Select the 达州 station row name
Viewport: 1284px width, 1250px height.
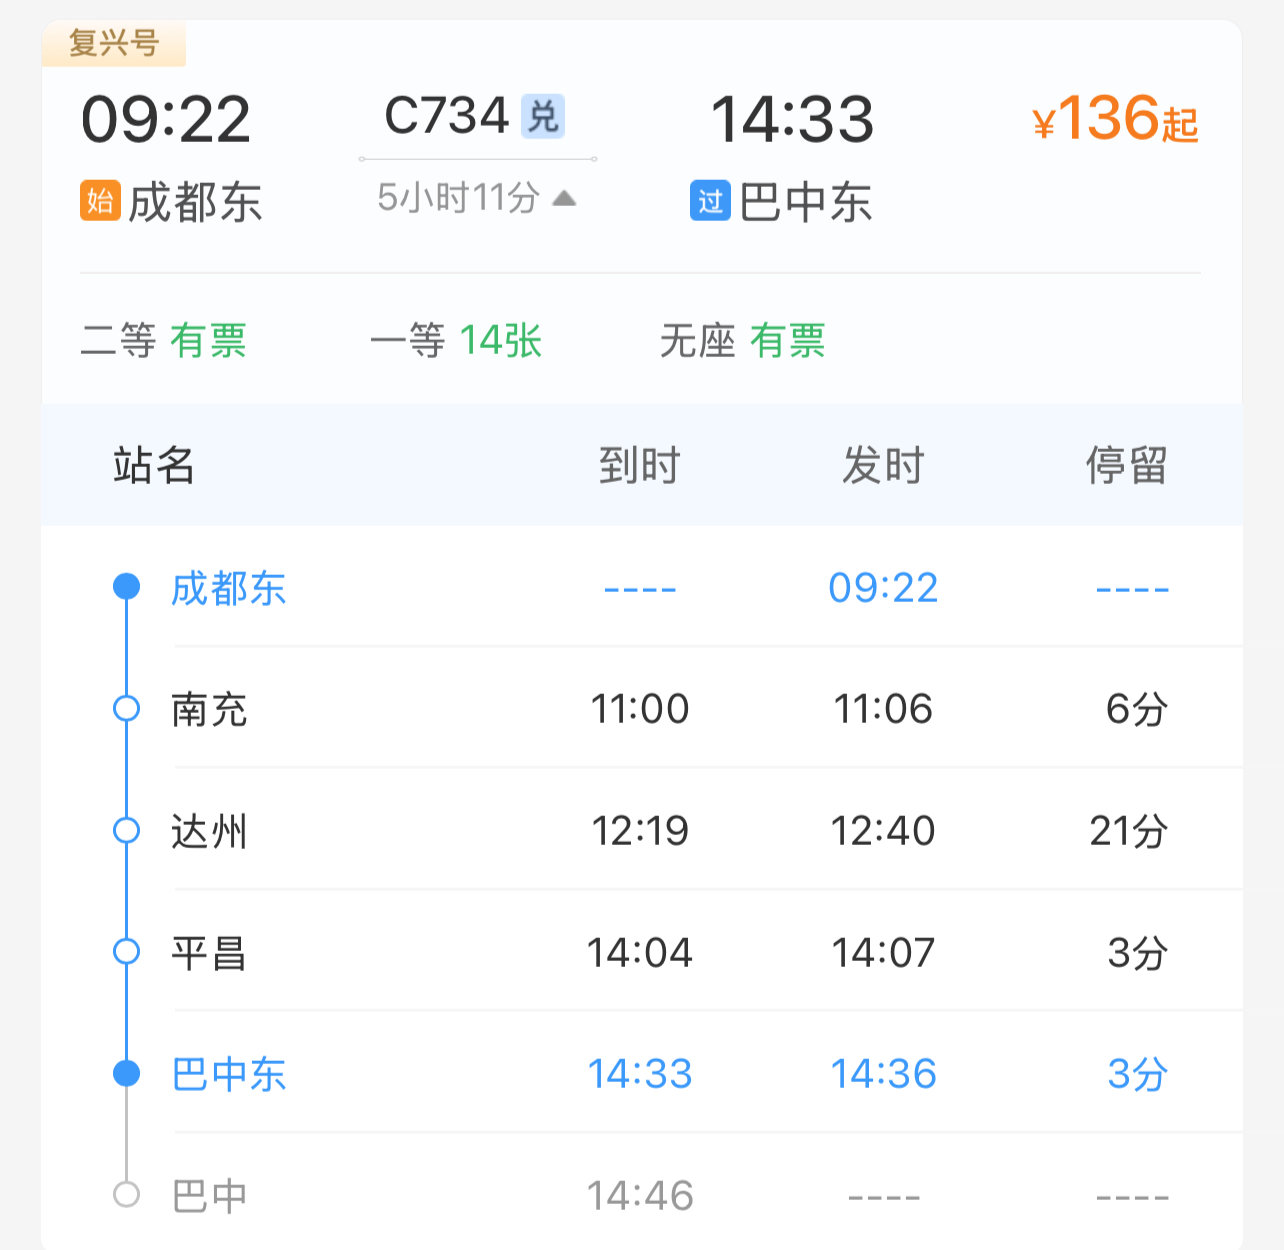[209, 831]
